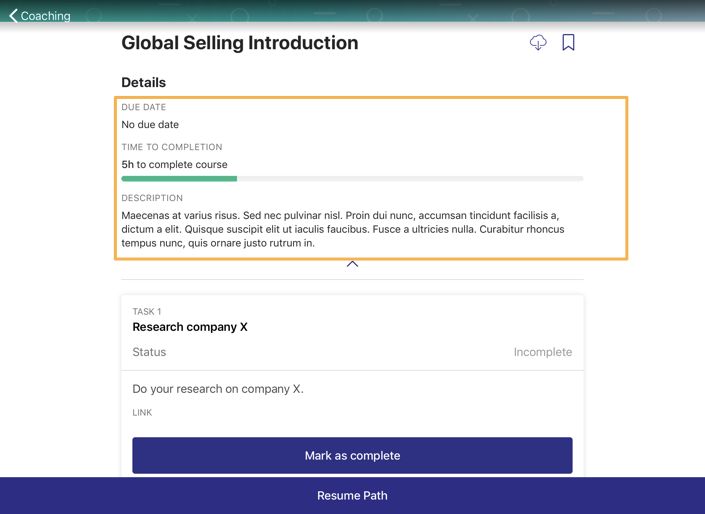This screenshot has height=514, width=705.
Task: Collapse the Details section with up chevron
Action: click(x=352, y=264)
